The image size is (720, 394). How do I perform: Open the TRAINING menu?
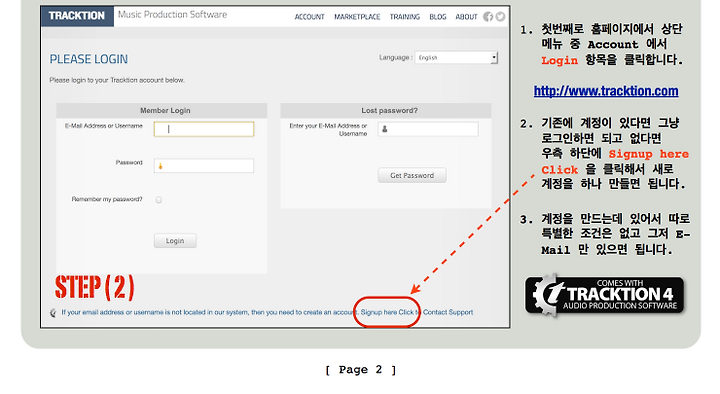click(x=405, y=17)
